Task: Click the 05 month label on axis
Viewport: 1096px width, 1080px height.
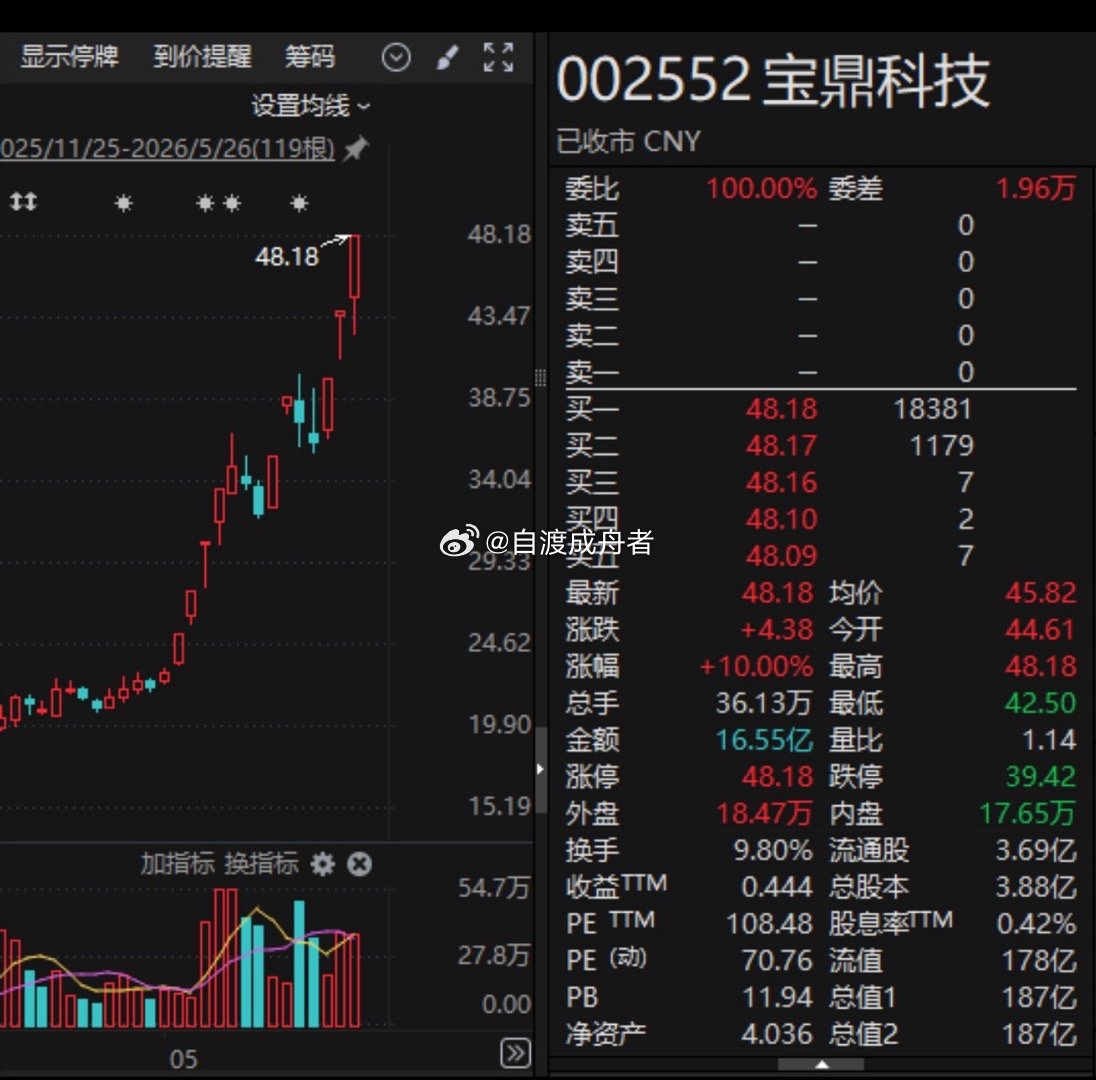Action: click(x=183, y=1060)
